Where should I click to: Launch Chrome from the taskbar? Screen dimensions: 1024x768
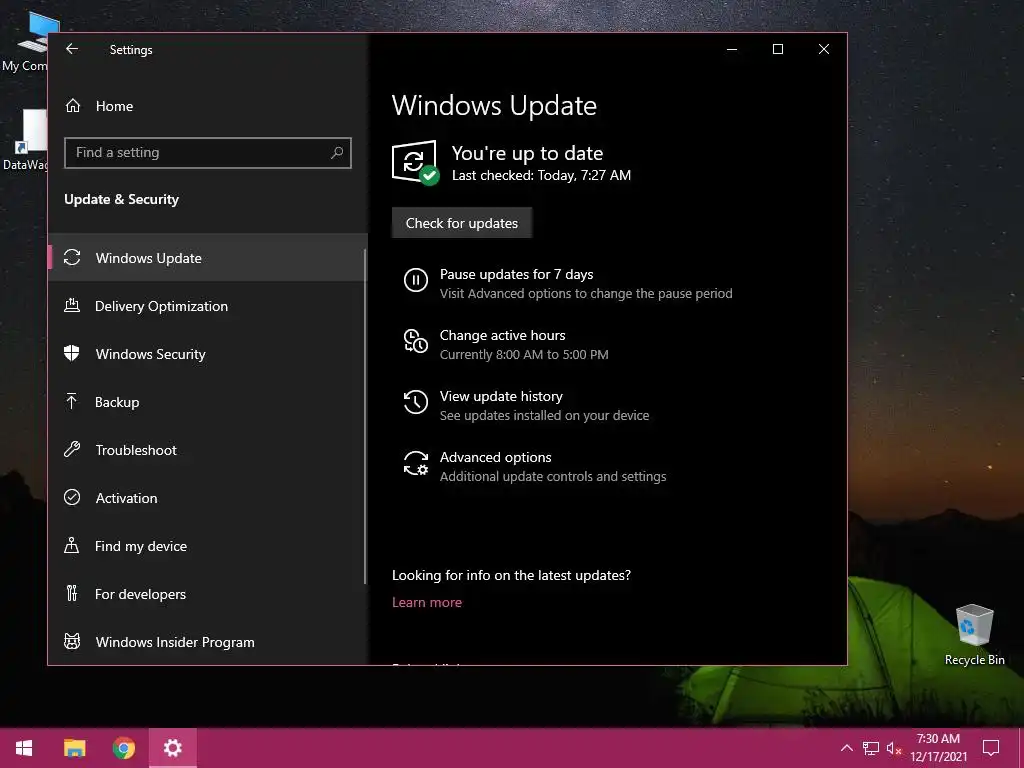click(x=123, y=748)
